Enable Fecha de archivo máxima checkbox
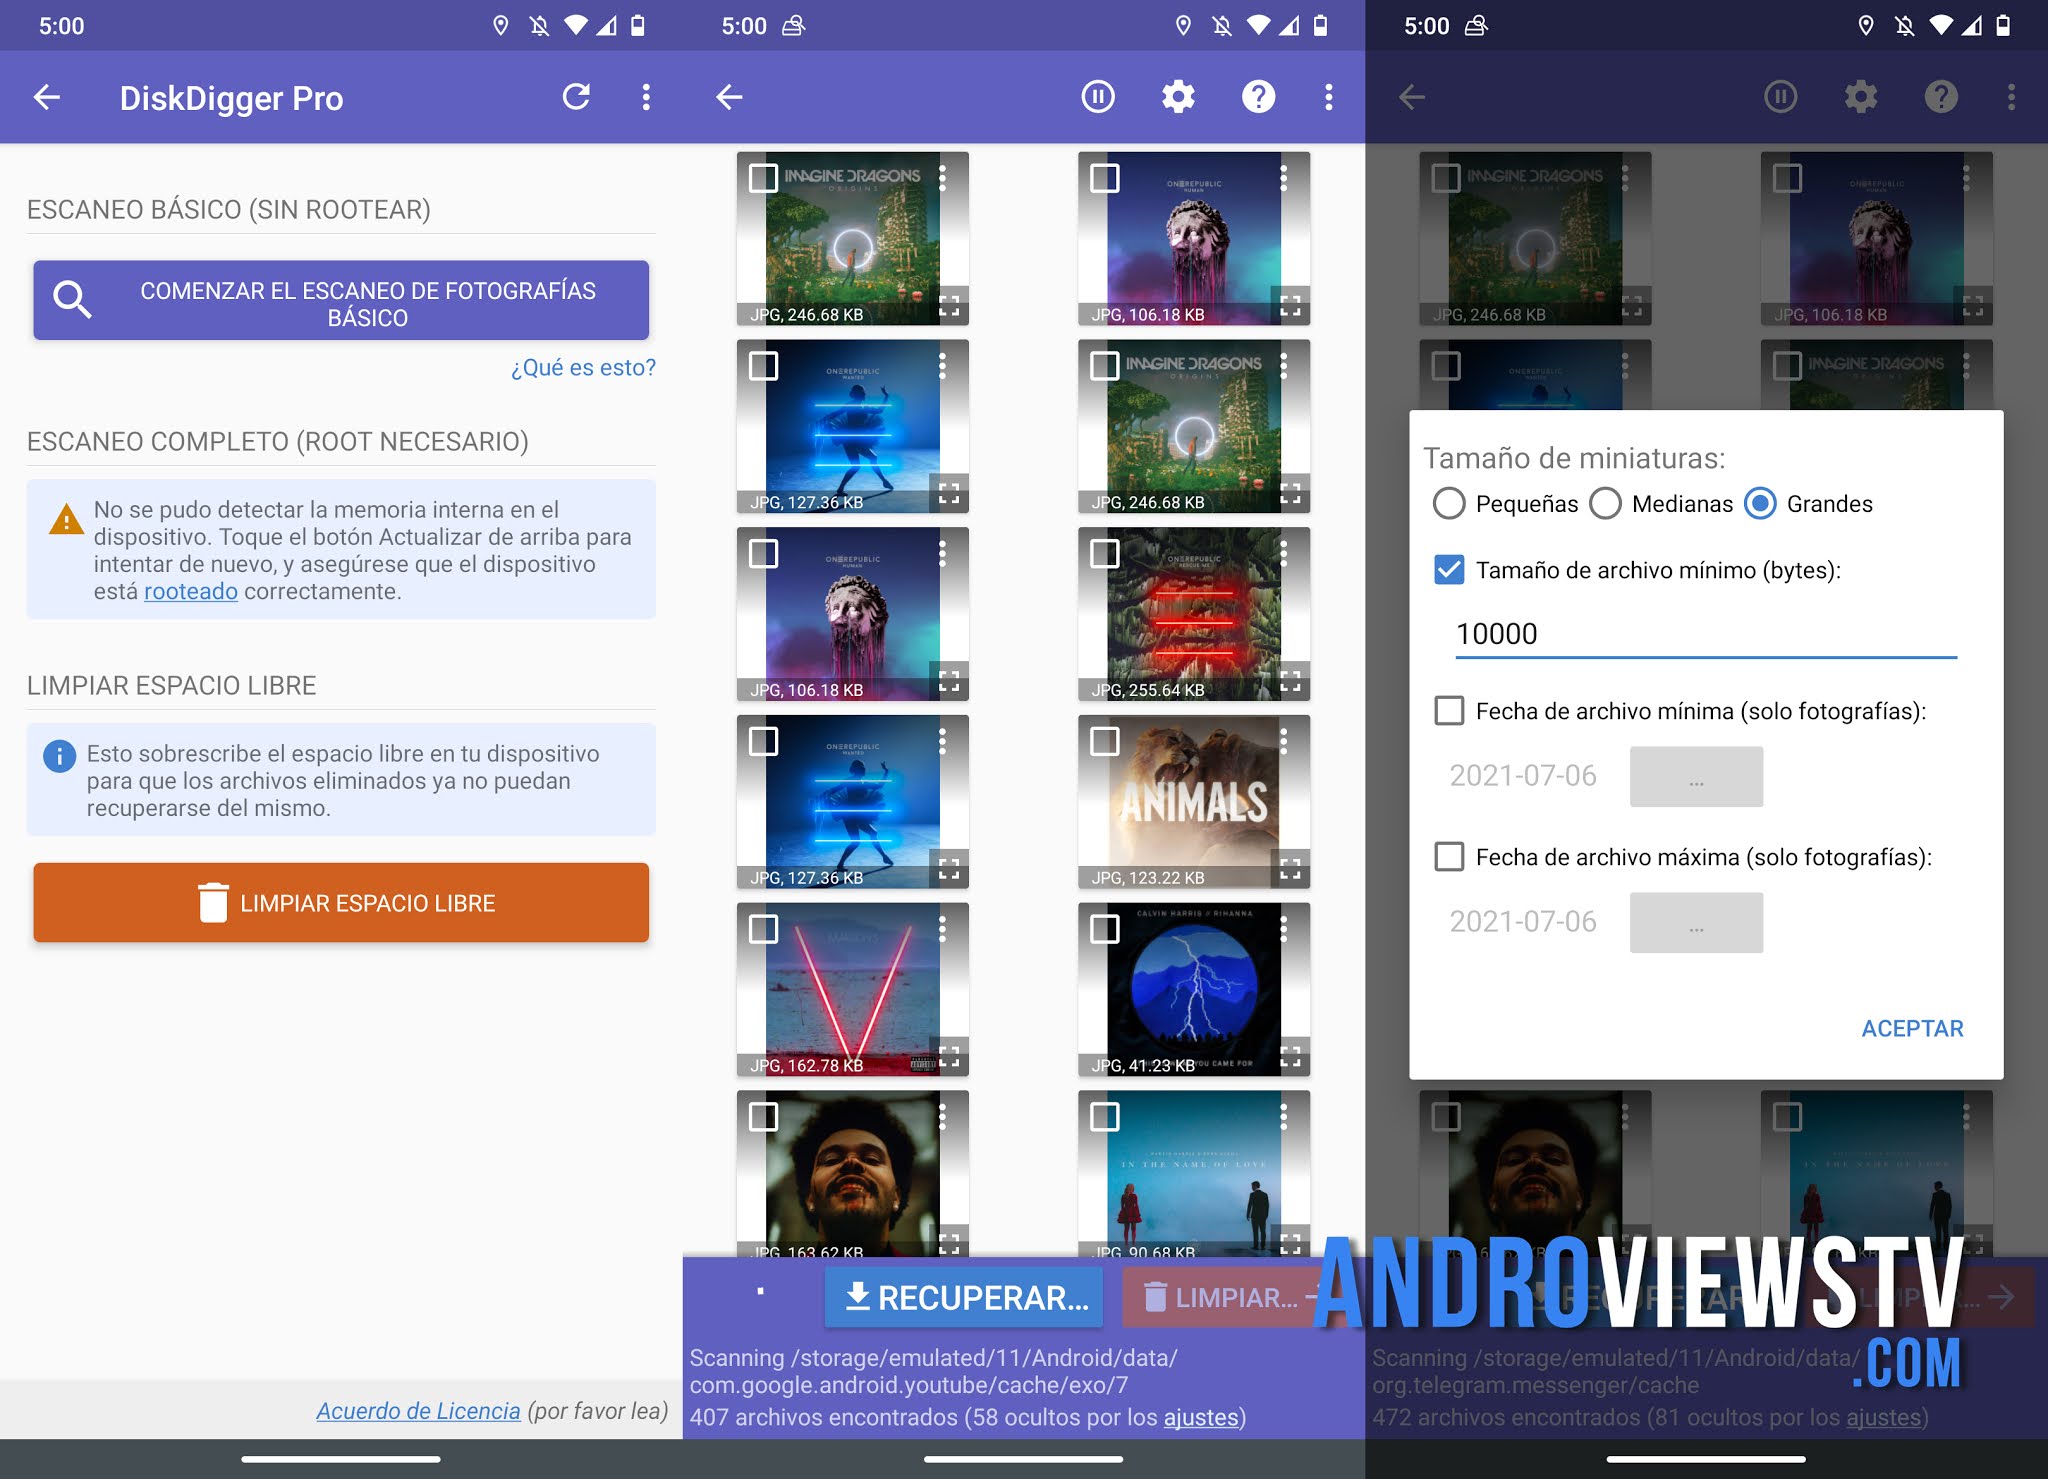 pyautogui.click(x=1449, y=857)
